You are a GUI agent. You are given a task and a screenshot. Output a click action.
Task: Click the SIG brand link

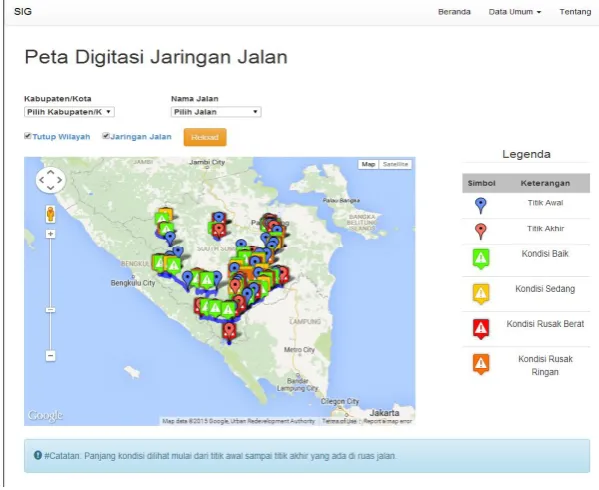point(23,11)
